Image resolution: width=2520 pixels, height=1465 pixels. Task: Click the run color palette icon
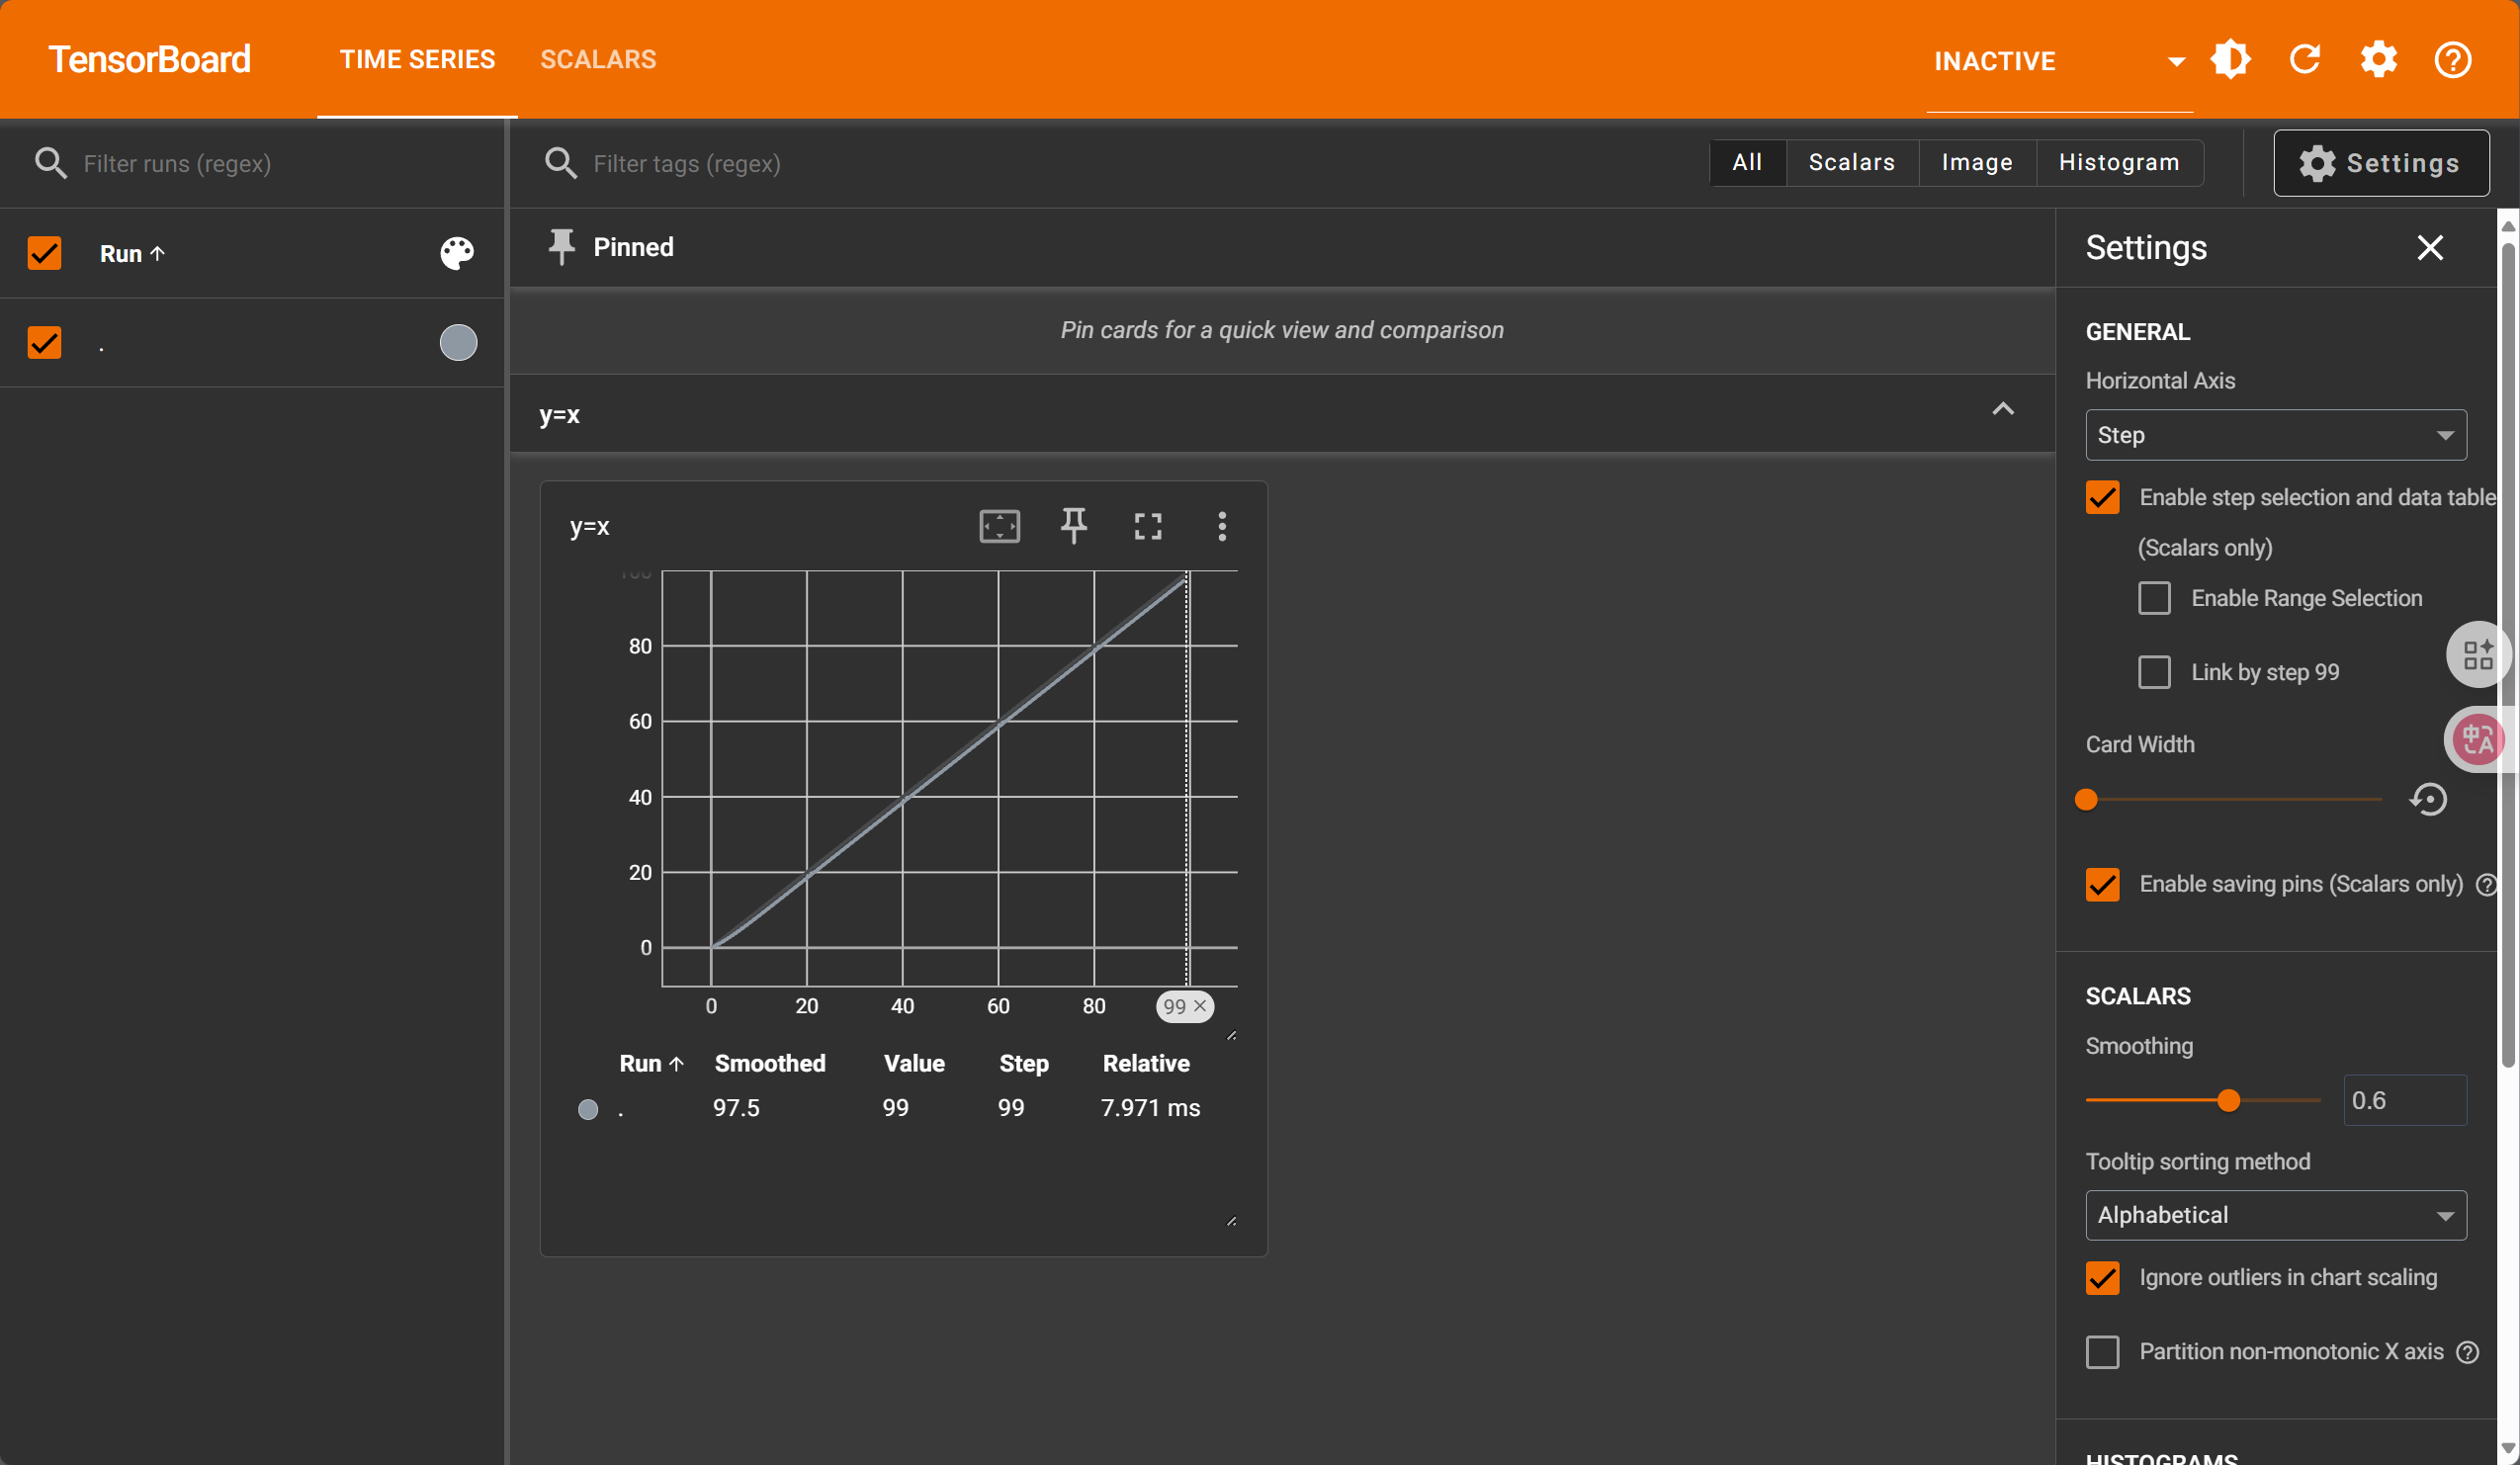pos(457,253)
